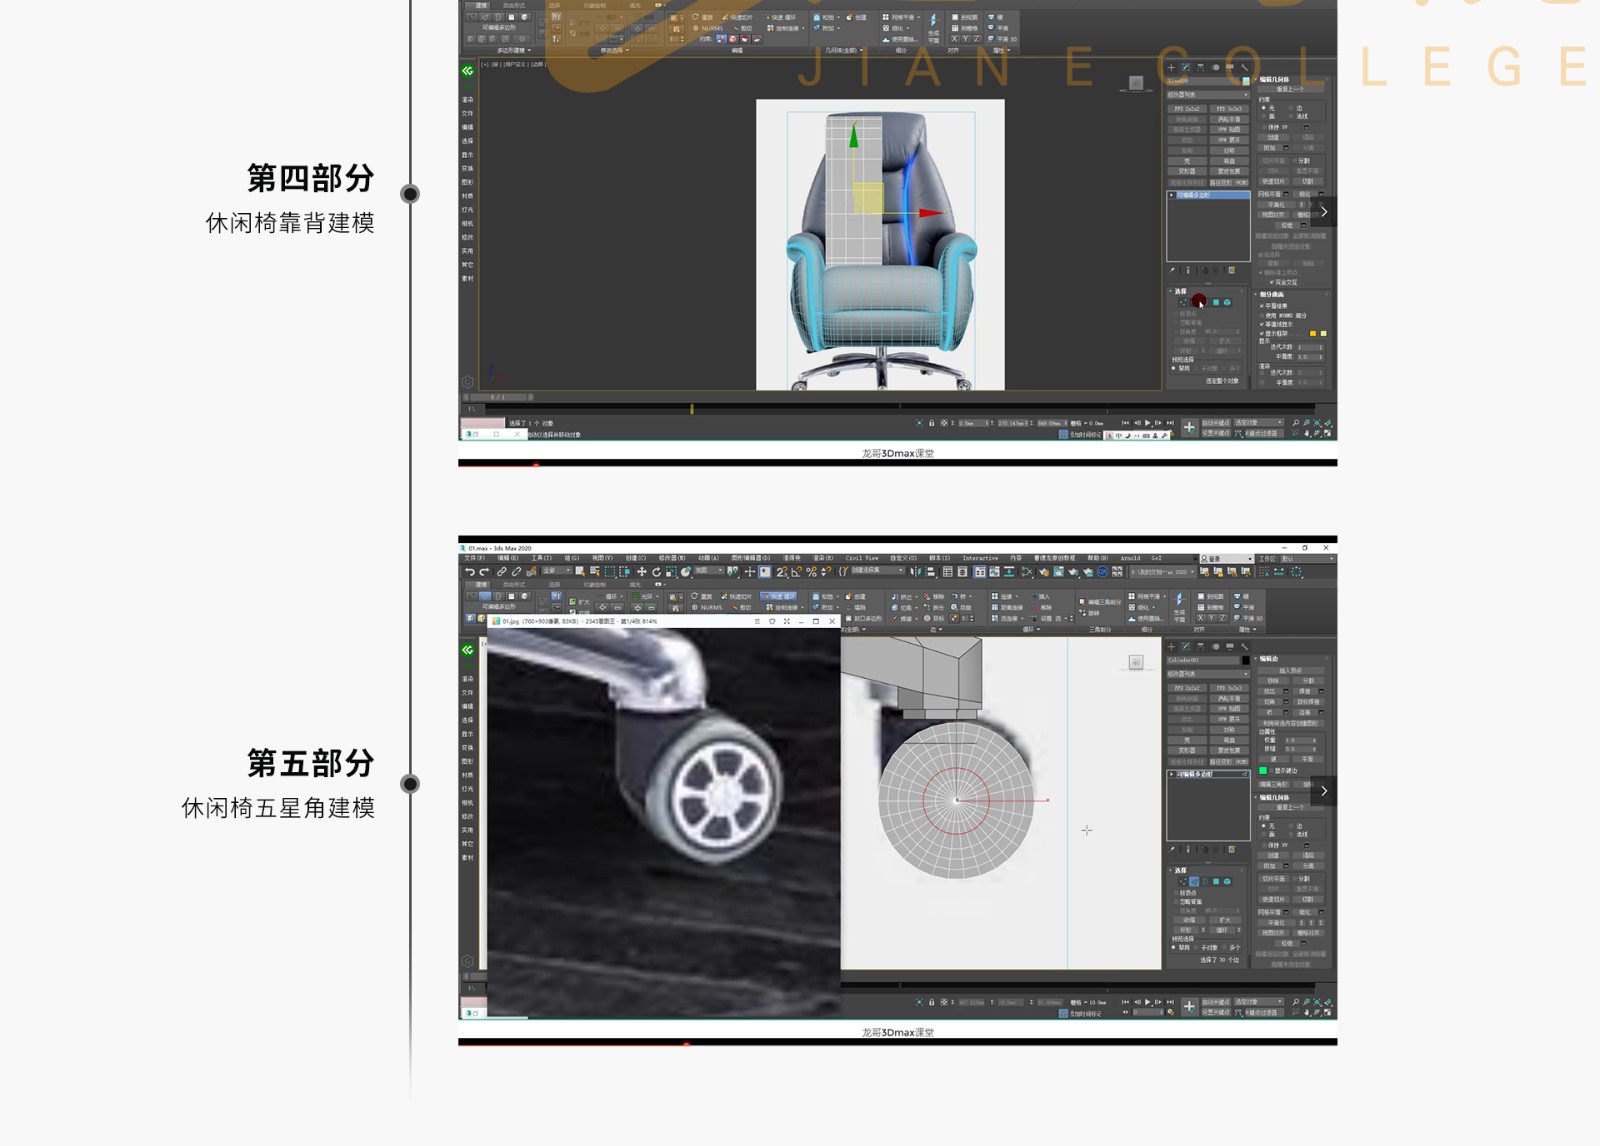Click the Mirror tool icon in lower toolbar
1600x1146 pixels.
click(916, 572)
